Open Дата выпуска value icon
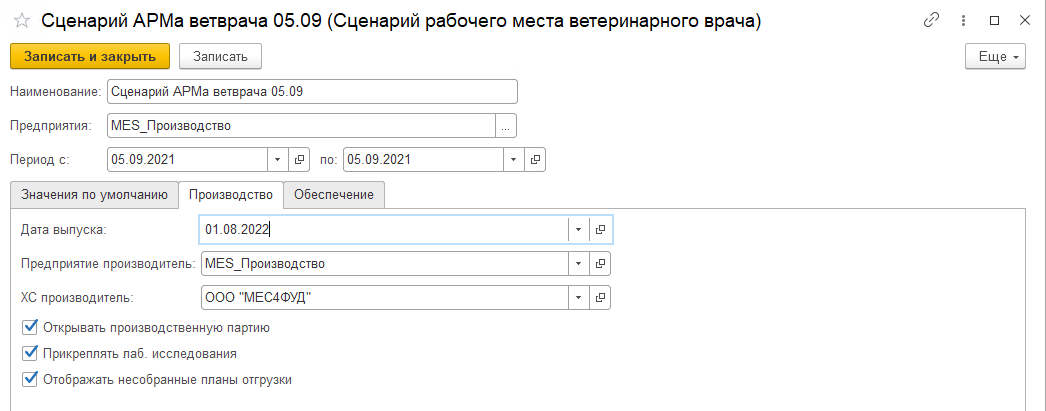Viewport: 1046px width, 411px height. [600, 229]
